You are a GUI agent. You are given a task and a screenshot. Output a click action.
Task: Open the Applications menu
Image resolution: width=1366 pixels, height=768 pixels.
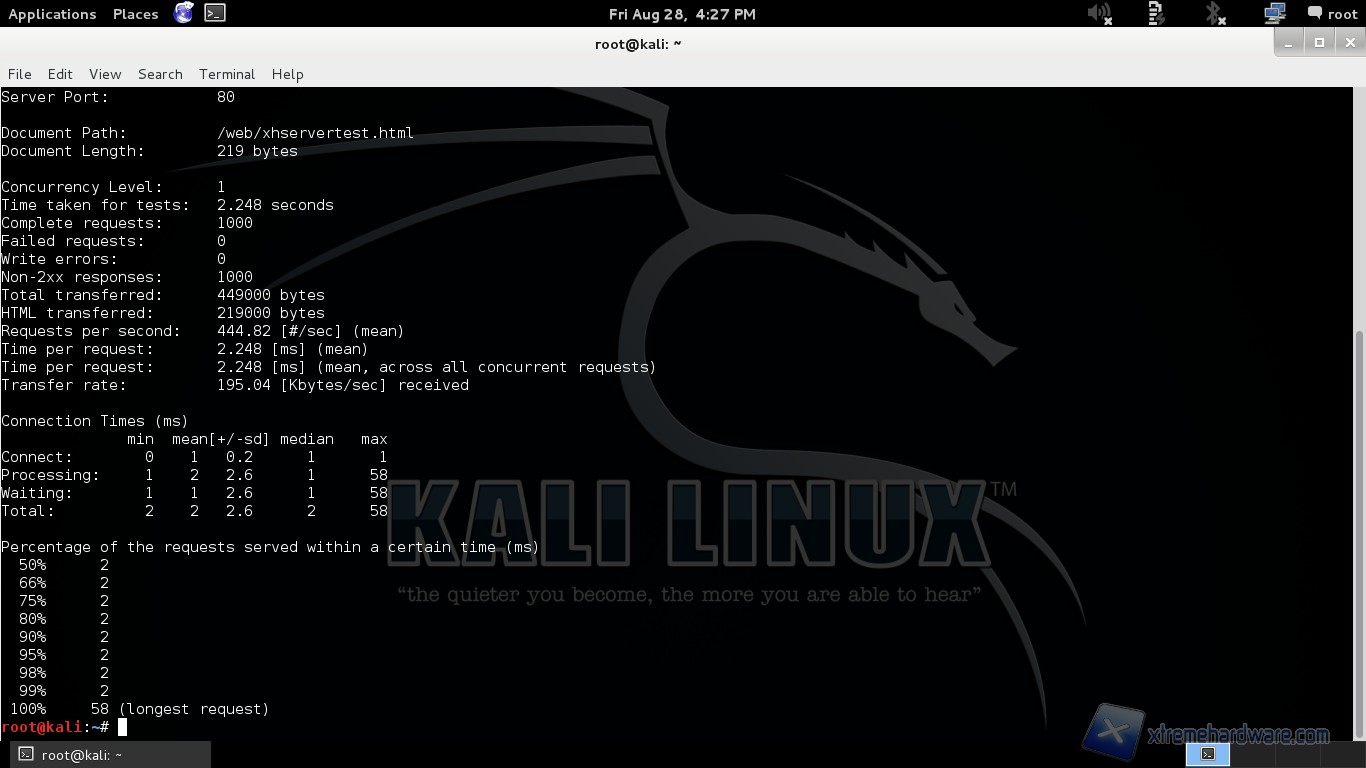coord(52,14)
